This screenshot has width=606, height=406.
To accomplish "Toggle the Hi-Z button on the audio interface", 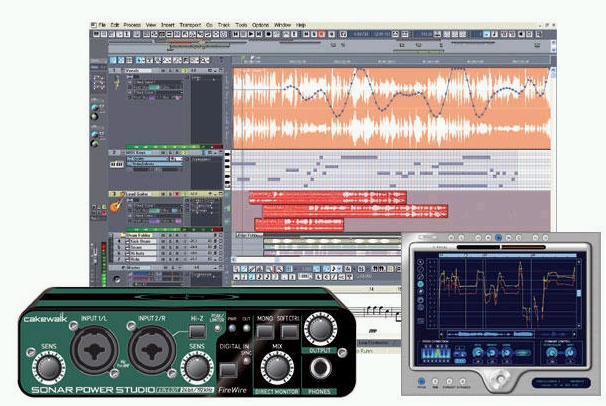I will pos(197,331).
